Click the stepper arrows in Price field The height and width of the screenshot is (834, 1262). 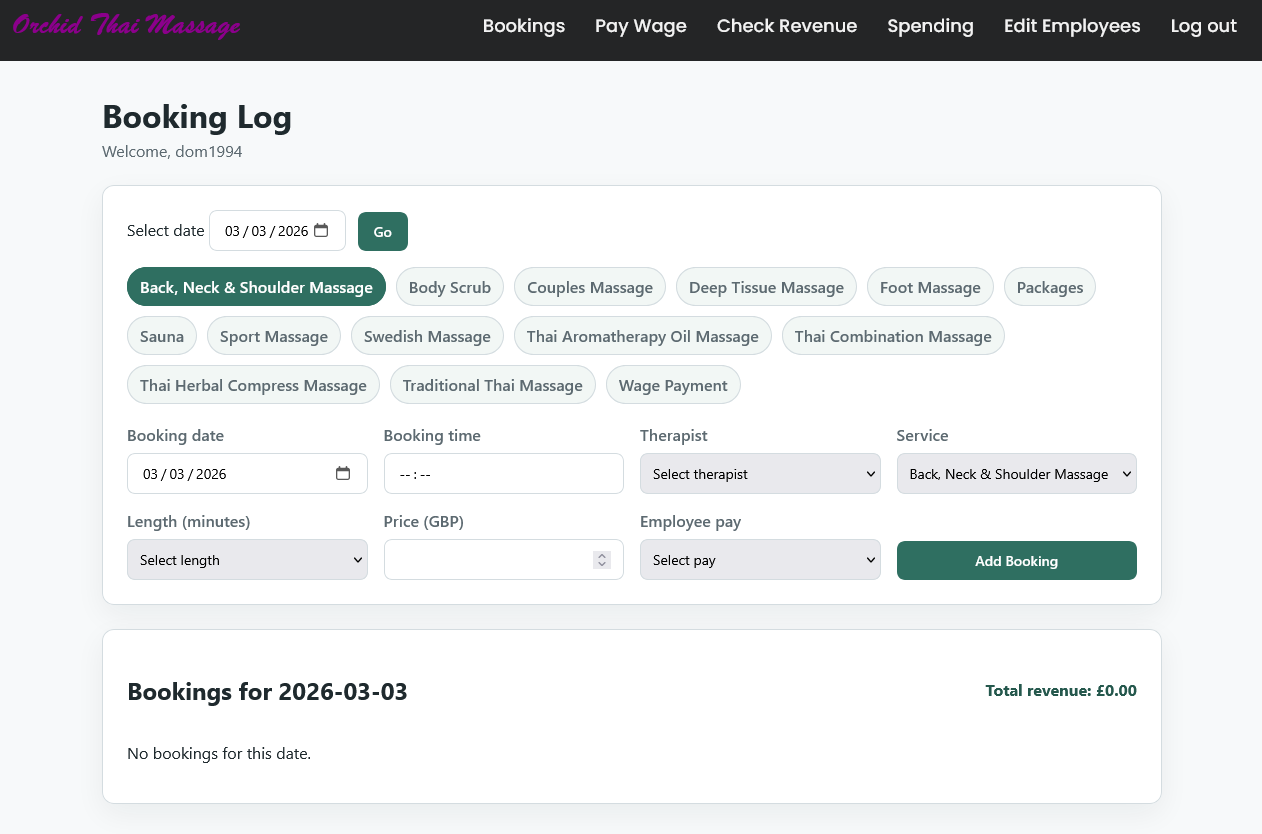click(600, 559)
